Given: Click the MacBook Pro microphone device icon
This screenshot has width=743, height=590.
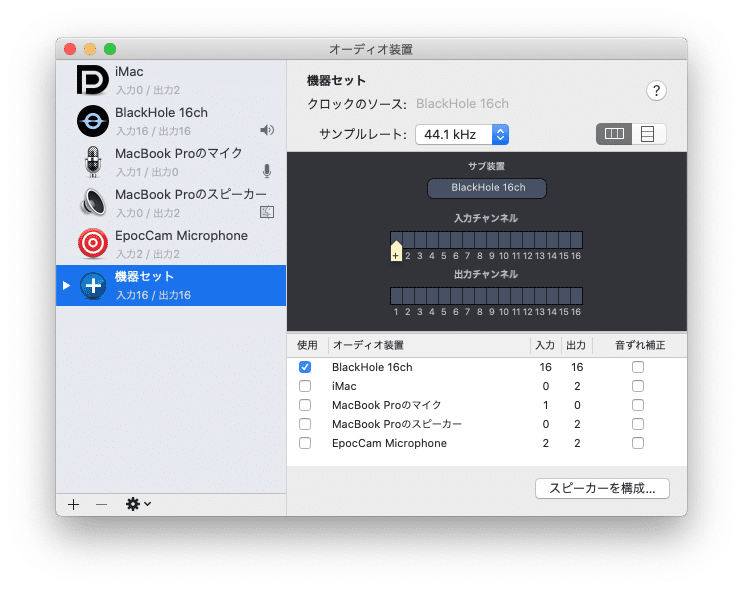Looking at the screenshot, I should coord(93,162).
